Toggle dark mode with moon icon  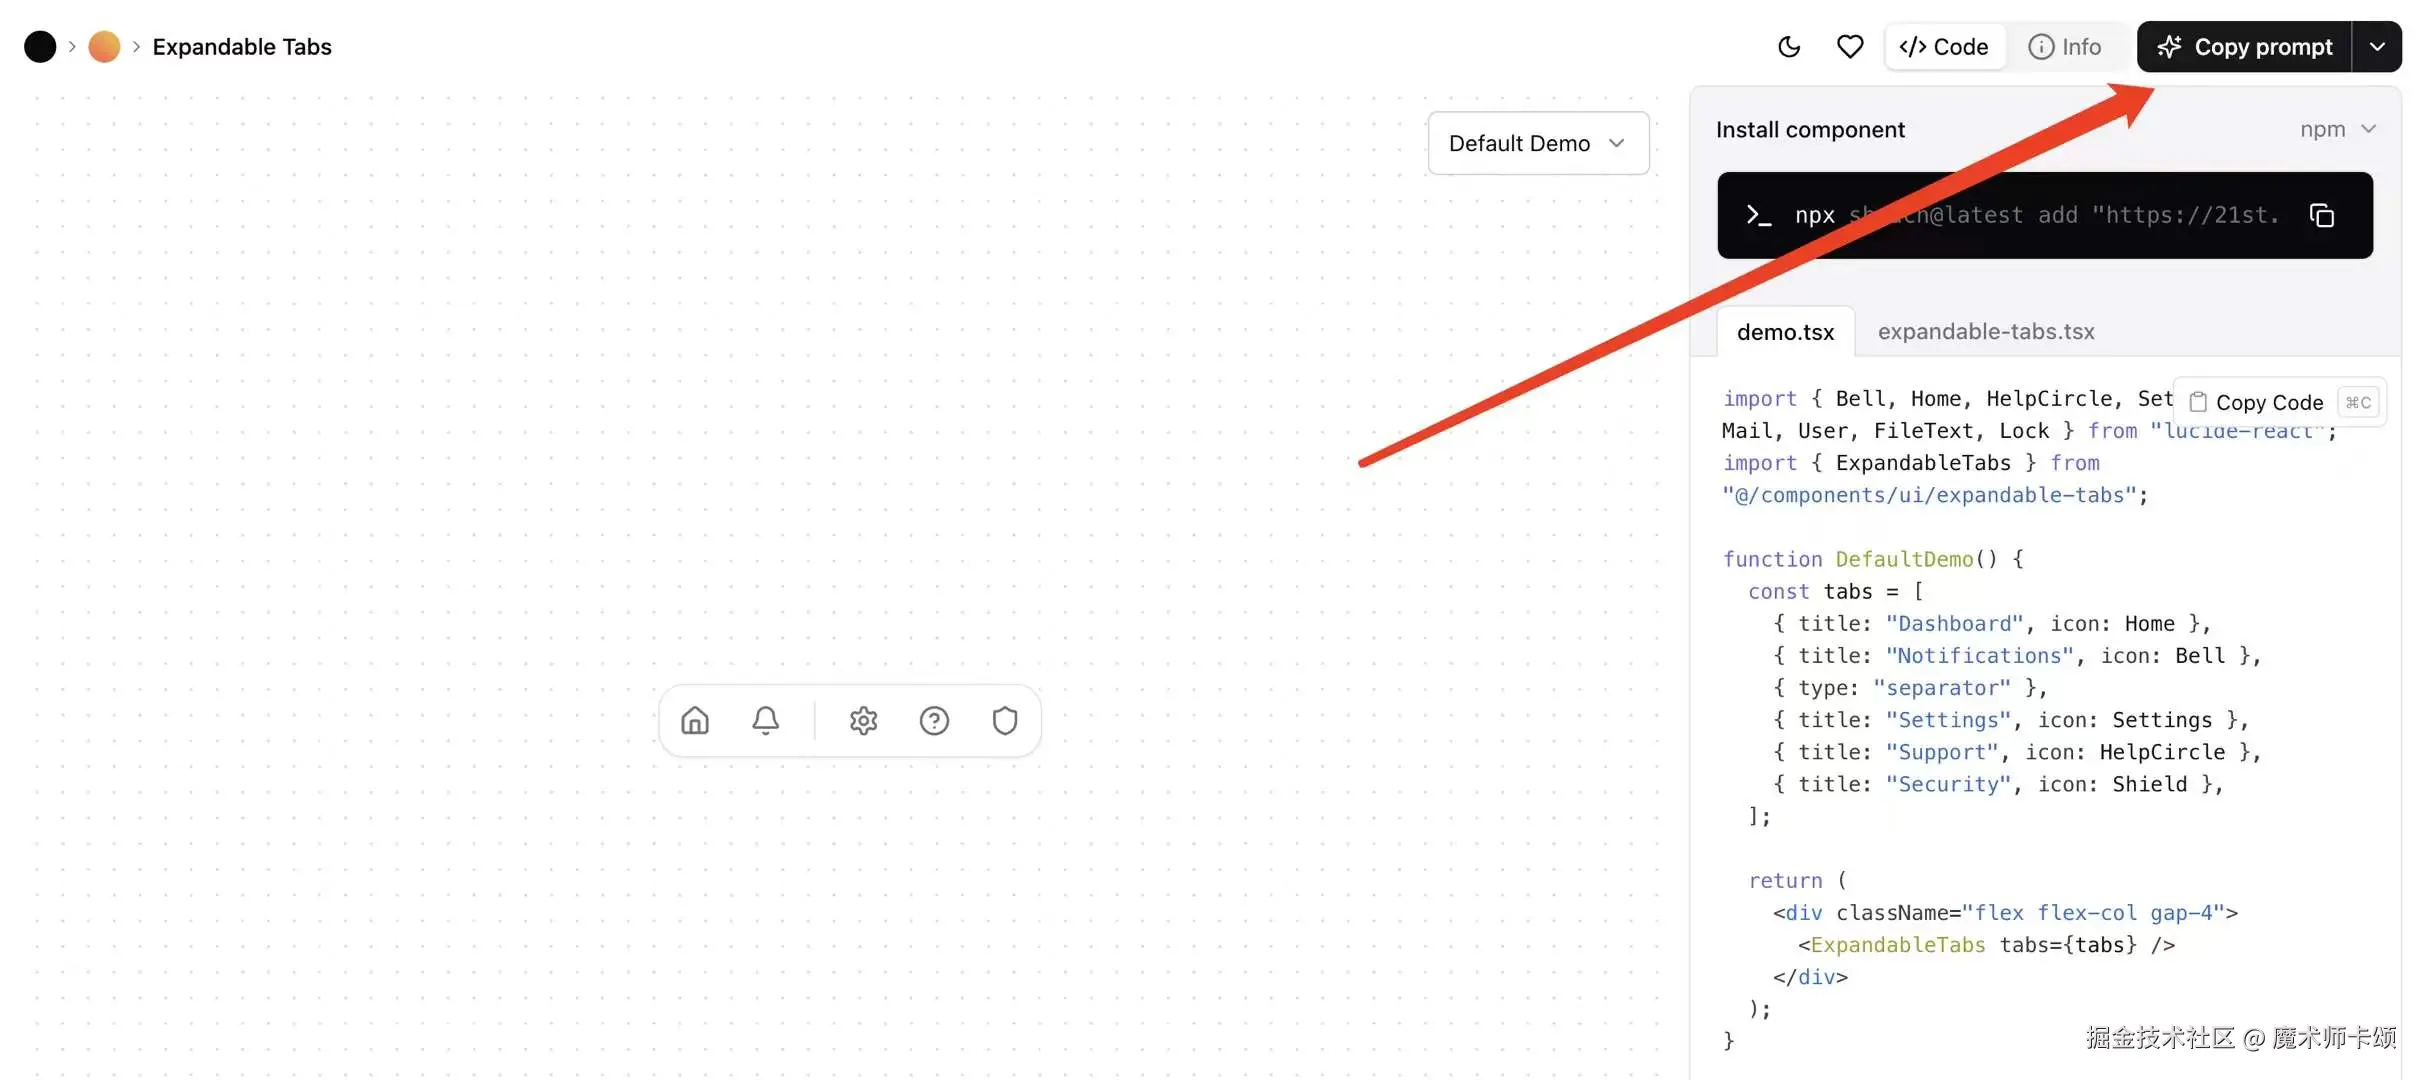pyautogui.click(x=1789, y=47)
